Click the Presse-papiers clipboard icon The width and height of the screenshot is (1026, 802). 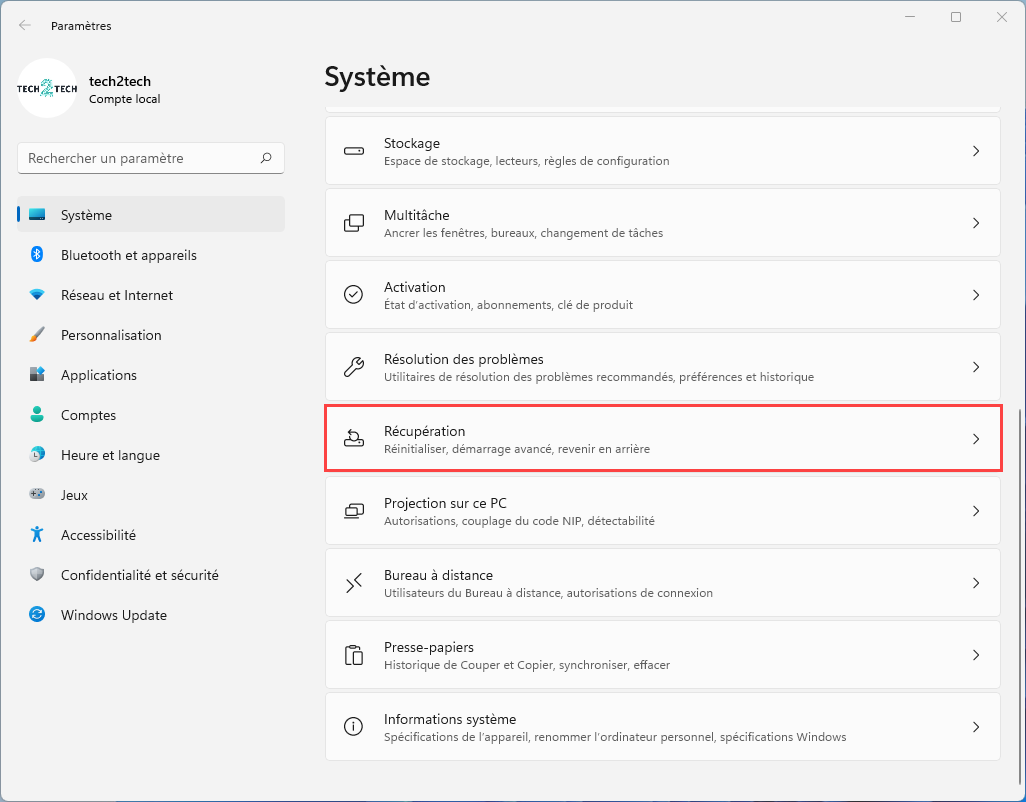click(354, 655)
